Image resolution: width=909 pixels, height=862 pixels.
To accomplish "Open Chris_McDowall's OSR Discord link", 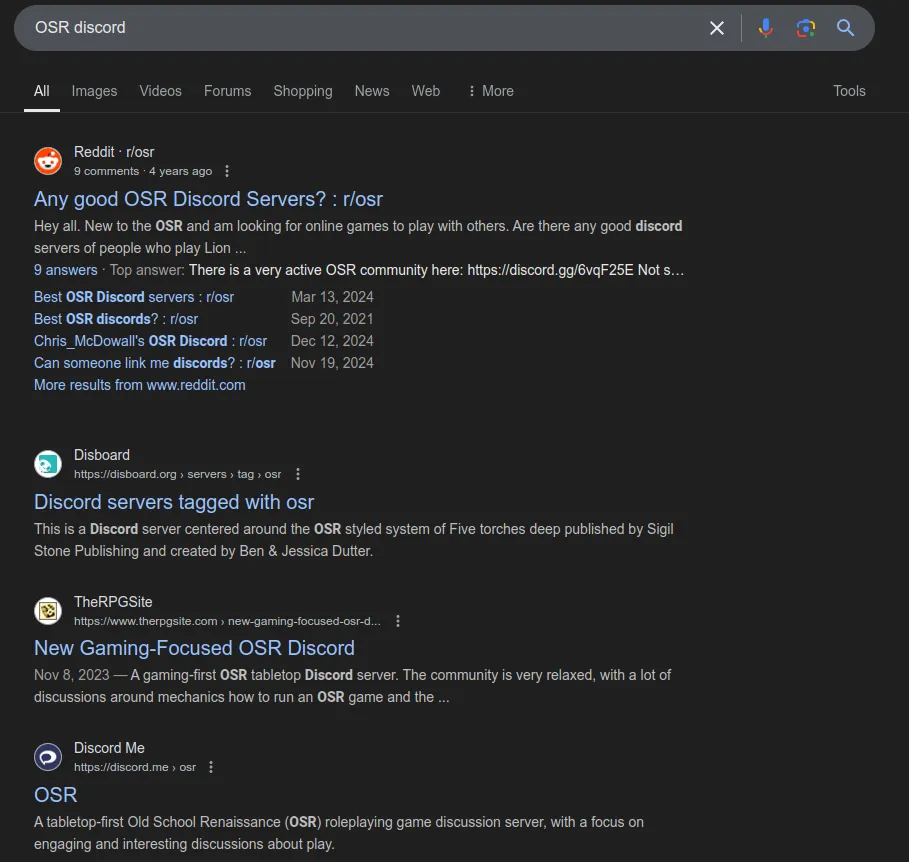I will [x=150, y=341].
